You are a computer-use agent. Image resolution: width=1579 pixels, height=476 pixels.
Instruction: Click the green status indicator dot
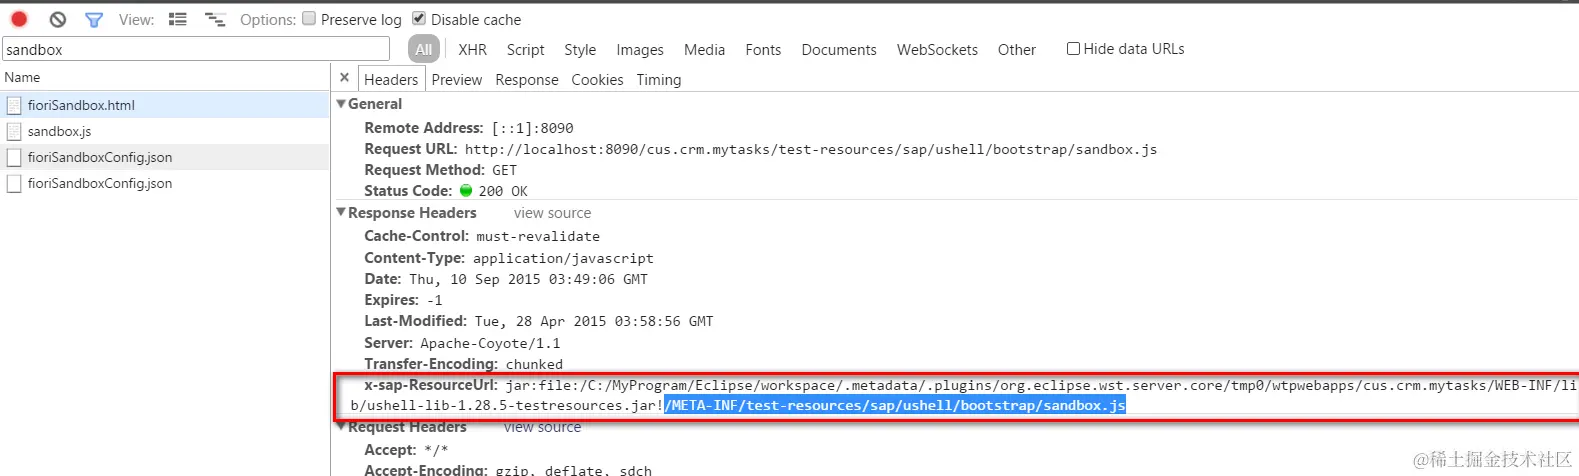point(466,190)
